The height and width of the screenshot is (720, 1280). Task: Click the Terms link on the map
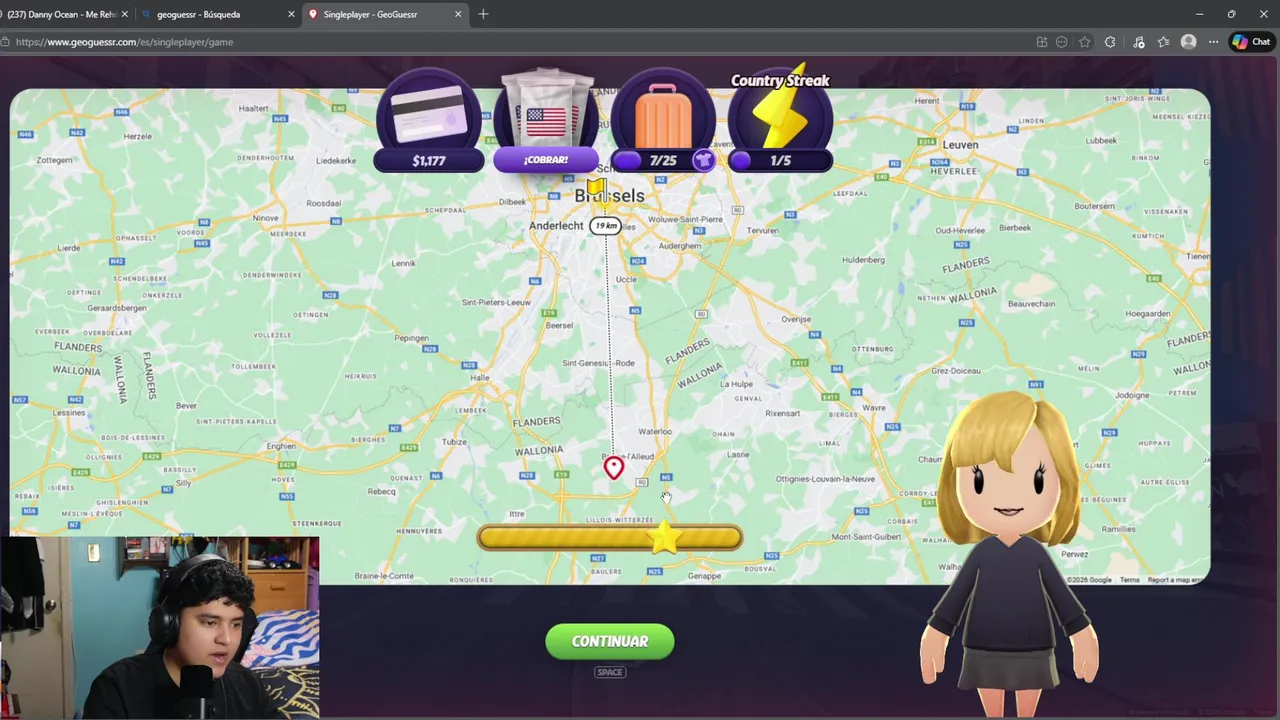(1129, 580)
